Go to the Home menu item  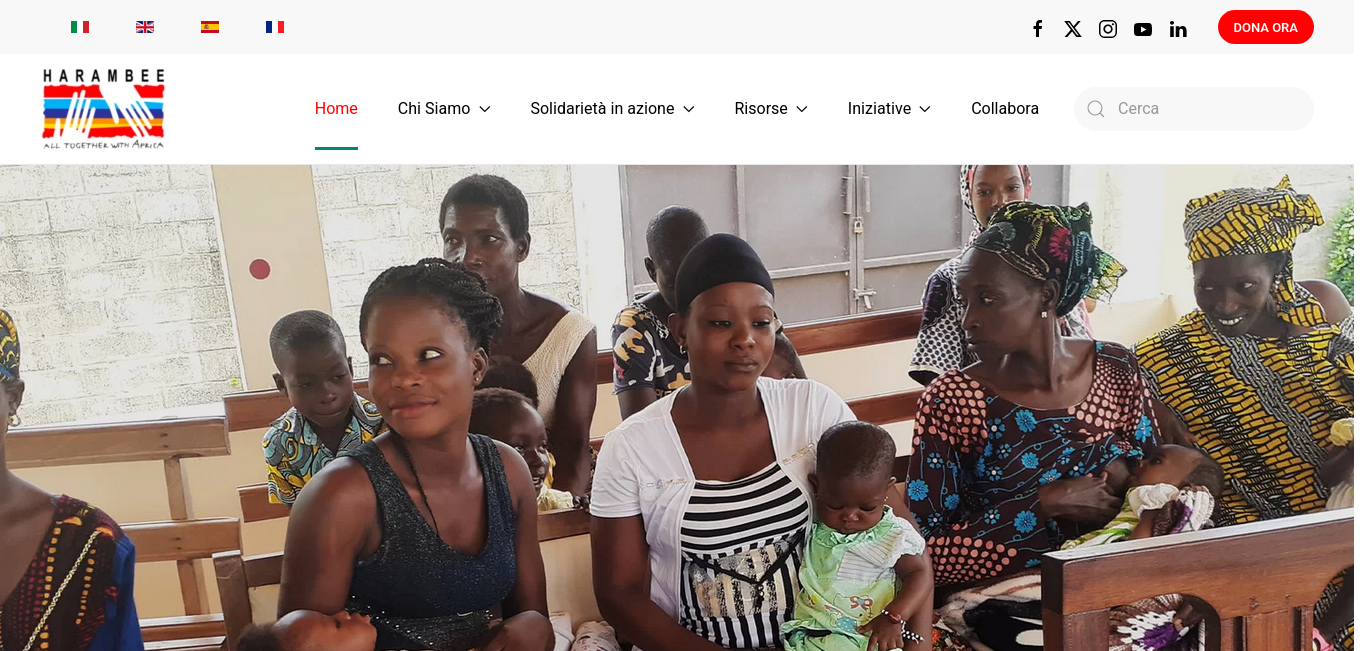pyautogui.click(x=336, y=109)
